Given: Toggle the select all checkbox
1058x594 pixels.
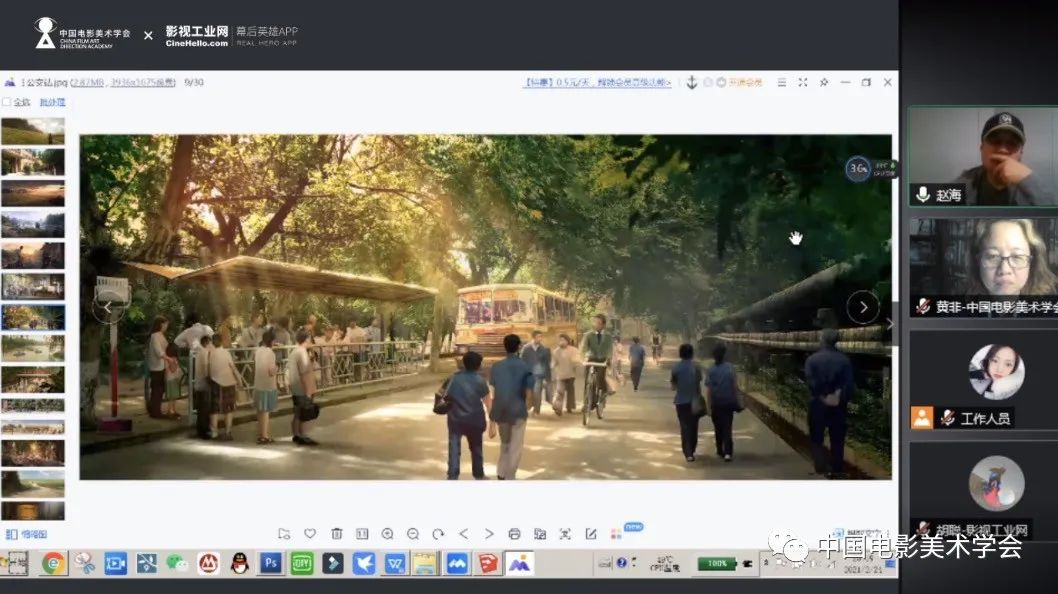Looking at the screenshot, I should coord(7,102).
